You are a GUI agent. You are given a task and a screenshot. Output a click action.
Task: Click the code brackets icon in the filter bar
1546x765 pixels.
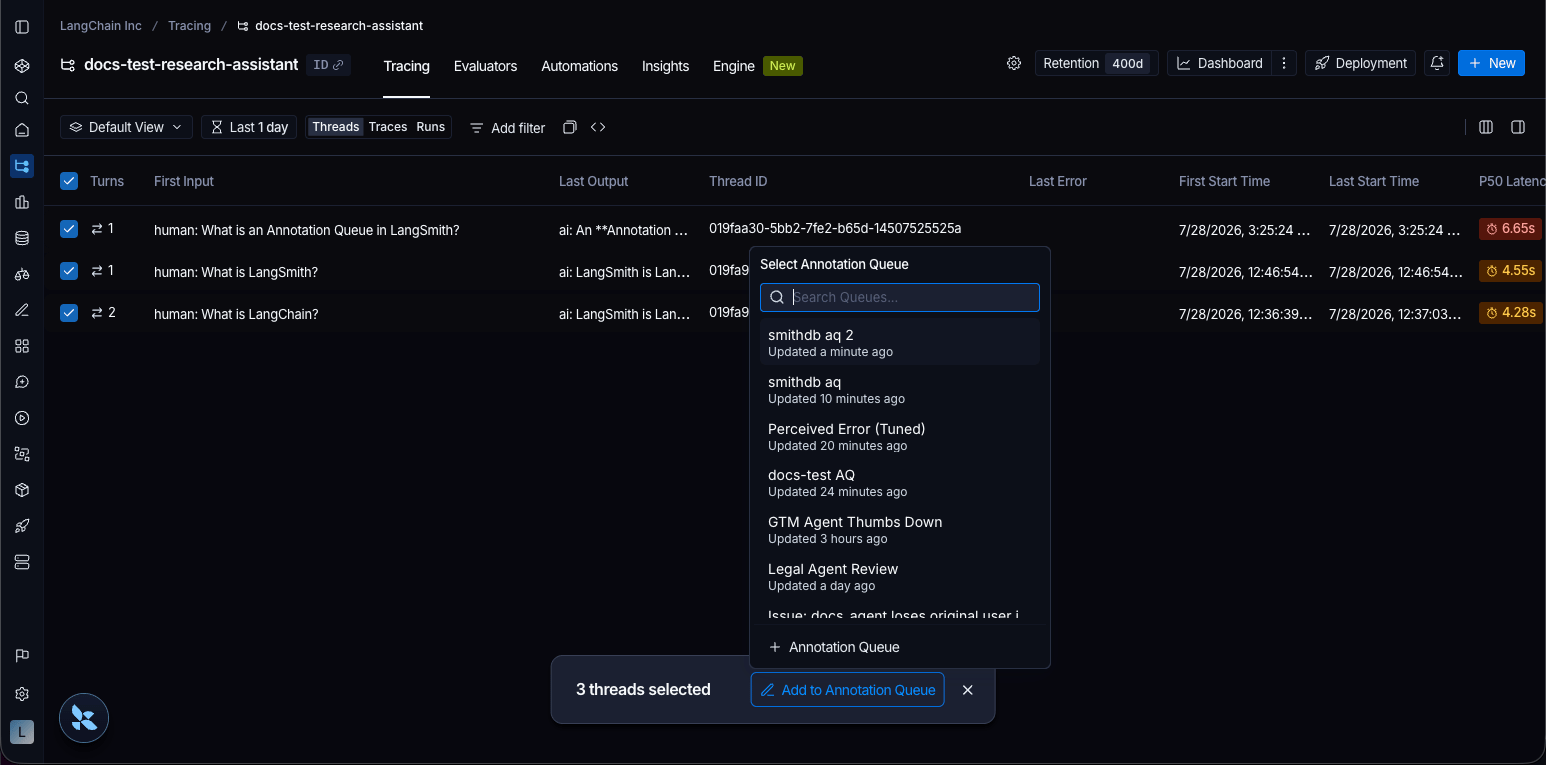click(x=598, y=127)
